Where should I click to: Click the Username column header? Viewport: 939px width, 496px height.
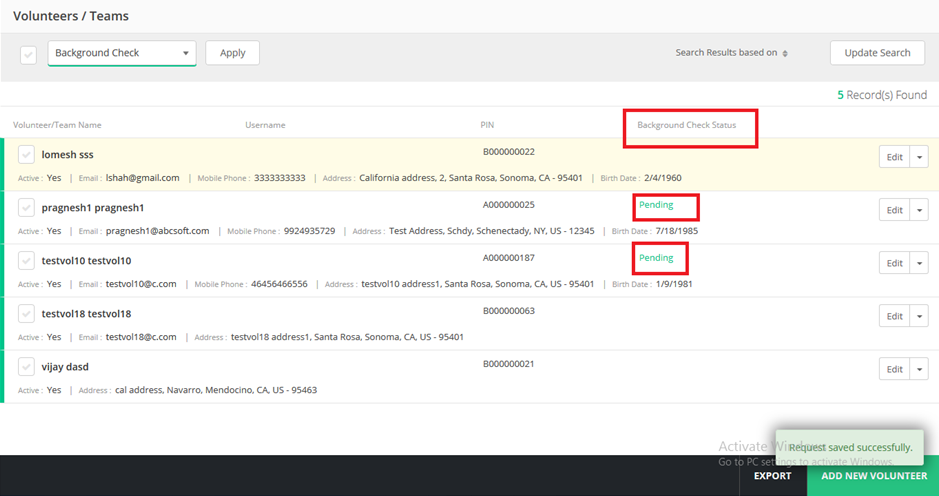point(265,125)
